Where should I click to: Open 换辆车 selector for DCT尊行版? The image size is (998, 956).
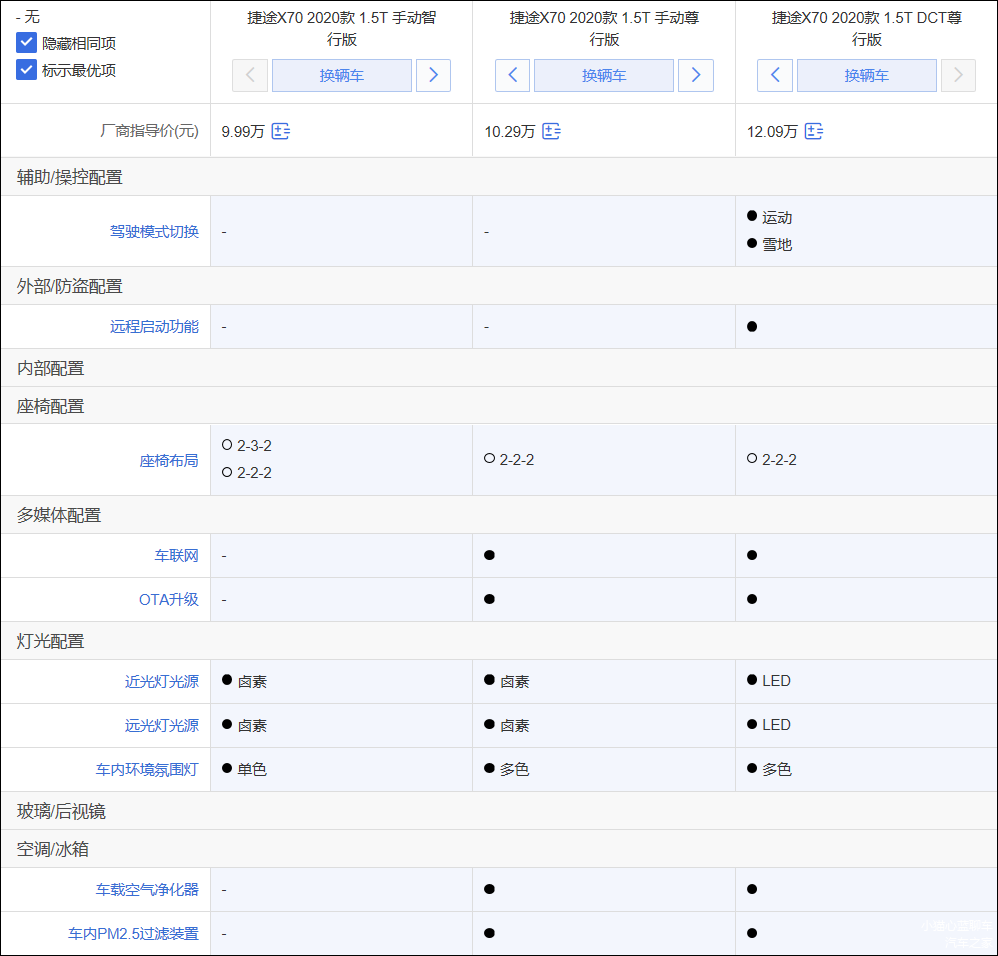866,76
